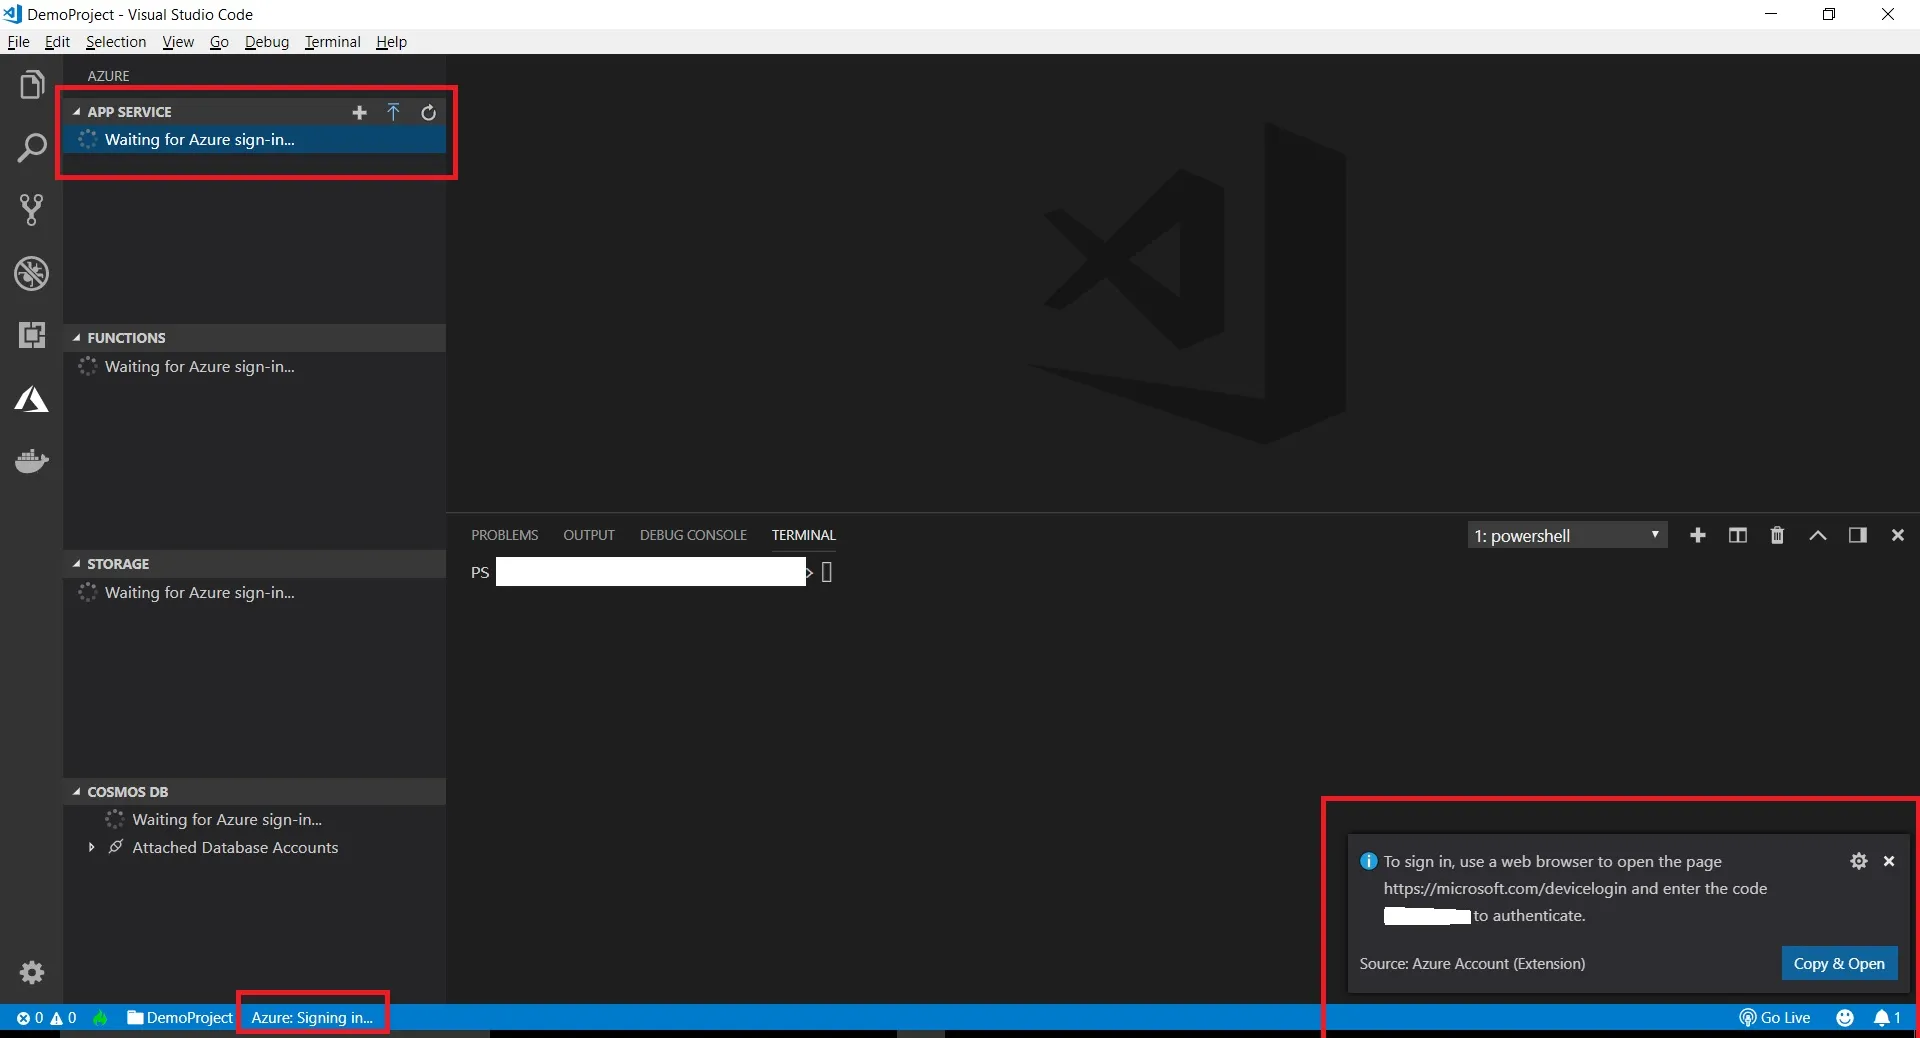Open the Search view

[32, 148]
